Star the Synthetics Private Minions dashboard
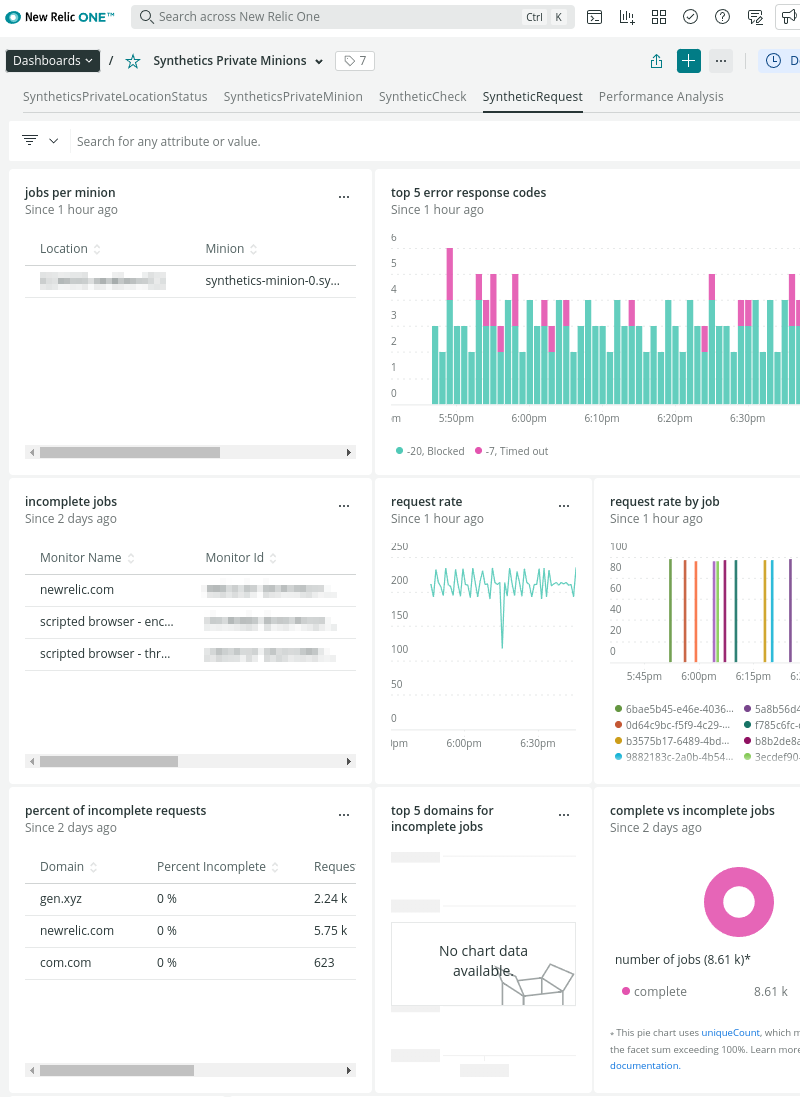 click(x=132, y=60)
